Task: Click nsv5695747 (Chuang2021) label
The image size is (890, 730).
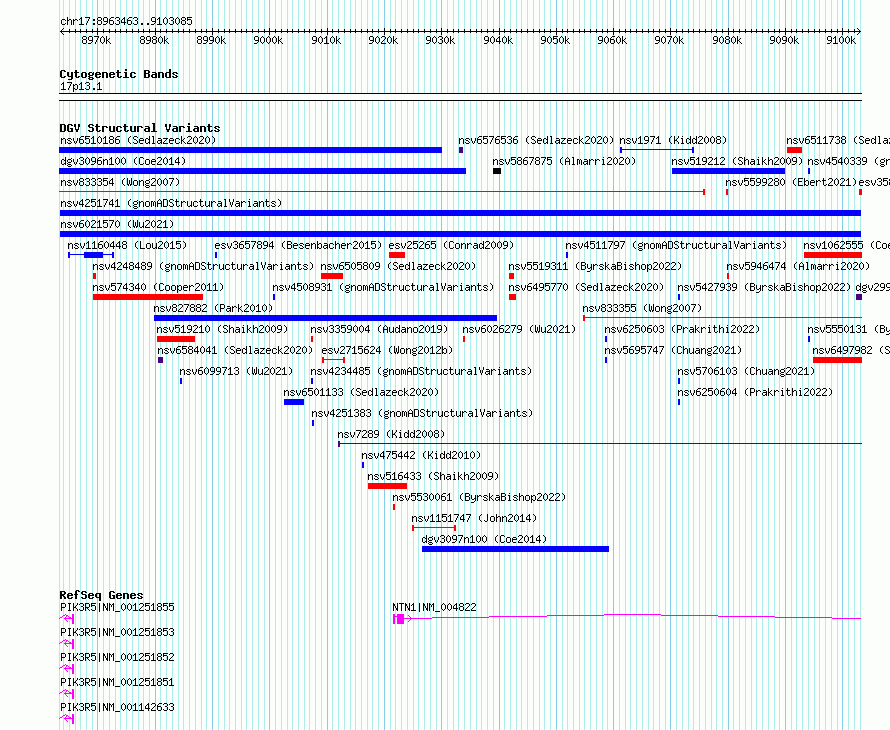Action: click(673, 350)
